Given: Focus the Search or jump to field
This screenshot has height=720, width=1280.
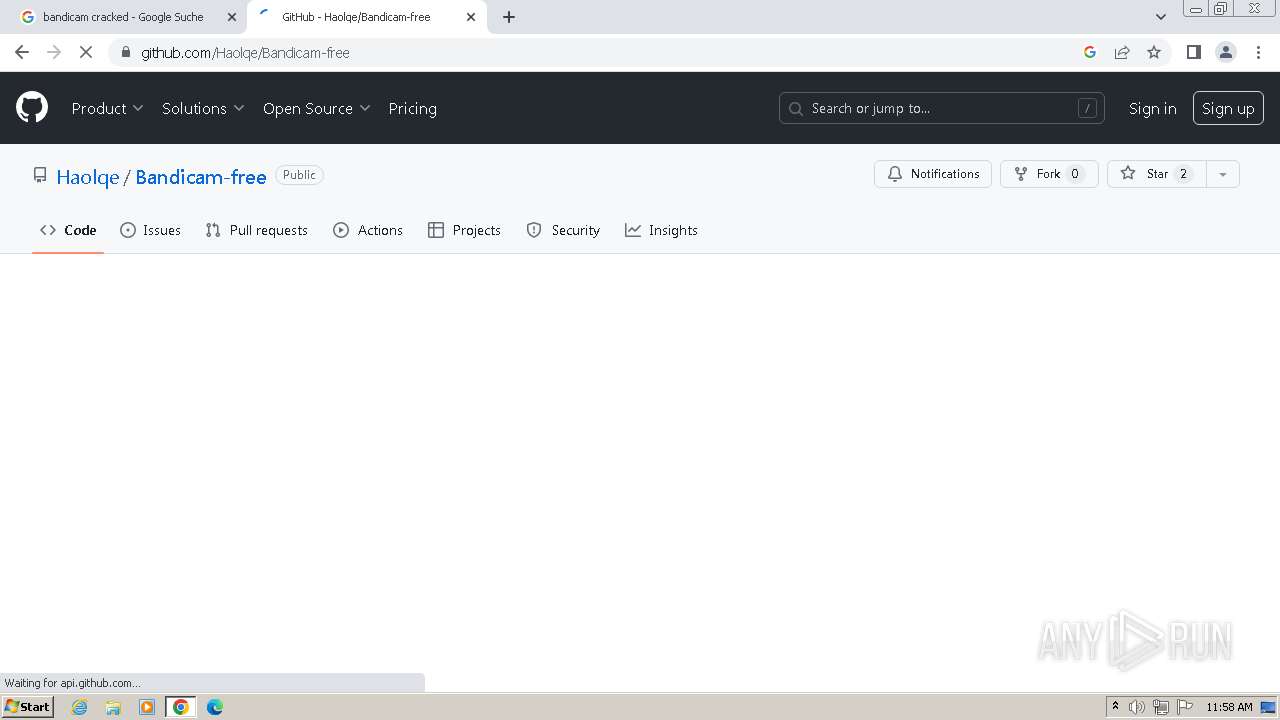Looking at the screenshot, I should [941, 108].
